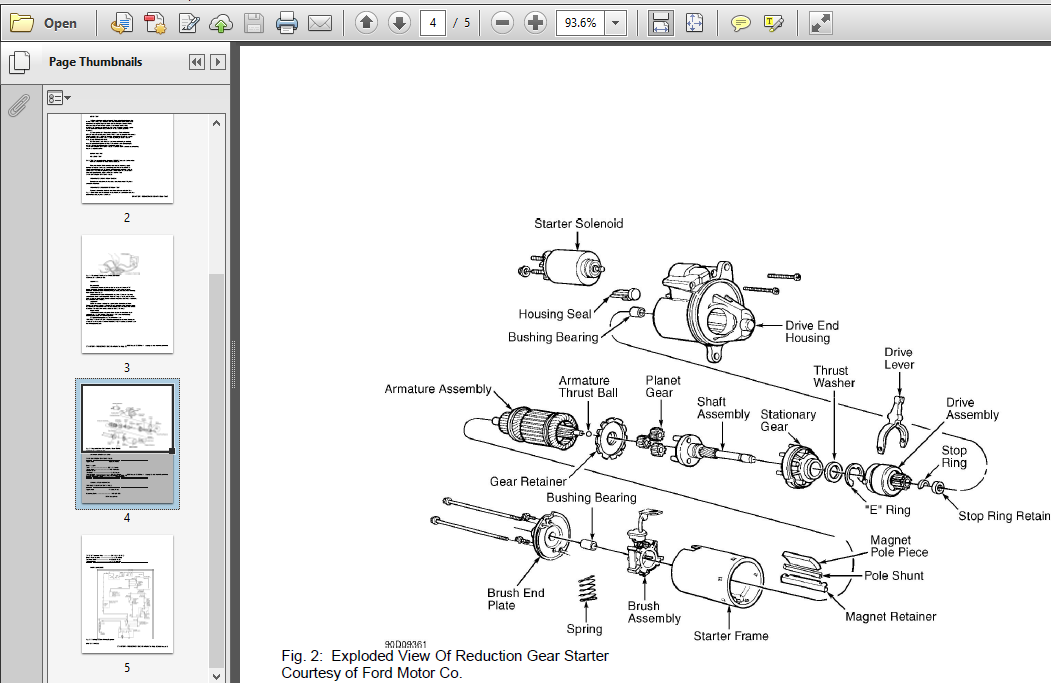The width and height of the screenshot is (1051, 683).
Task: Click the 'Planet Gear' label
Action: 662,387
